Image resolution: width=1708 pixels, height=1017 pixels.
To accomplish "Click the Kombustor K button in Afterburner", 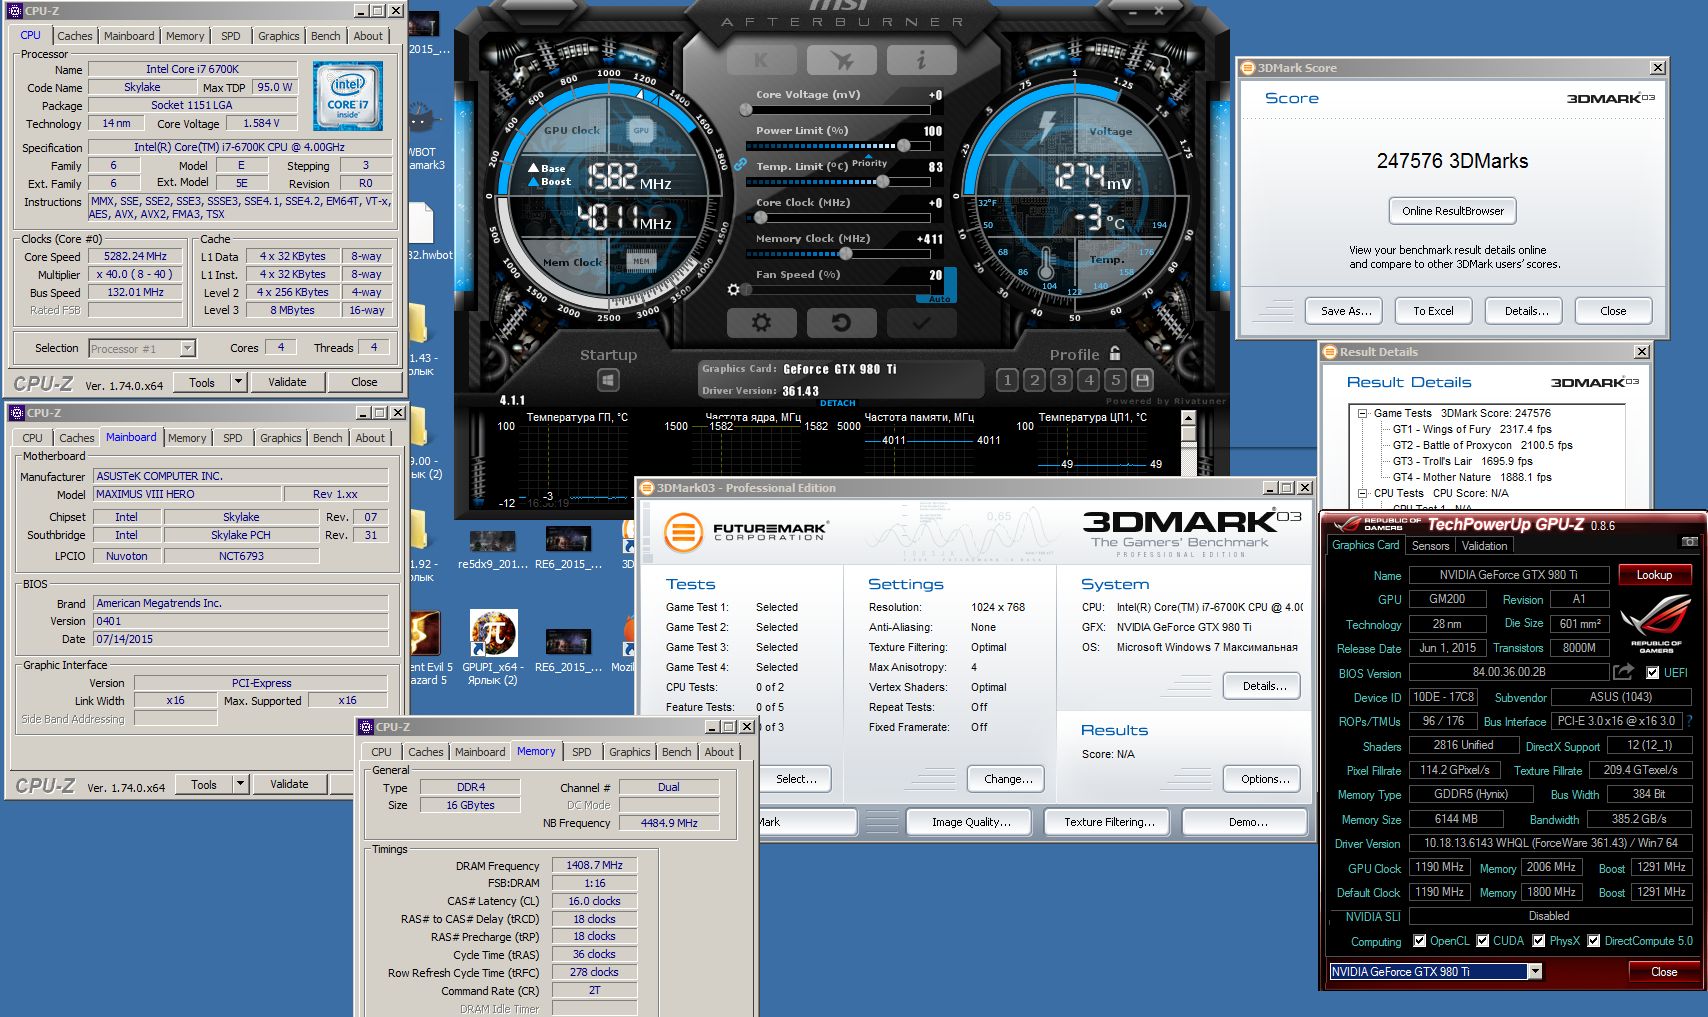I will click(x=761, y=60).
